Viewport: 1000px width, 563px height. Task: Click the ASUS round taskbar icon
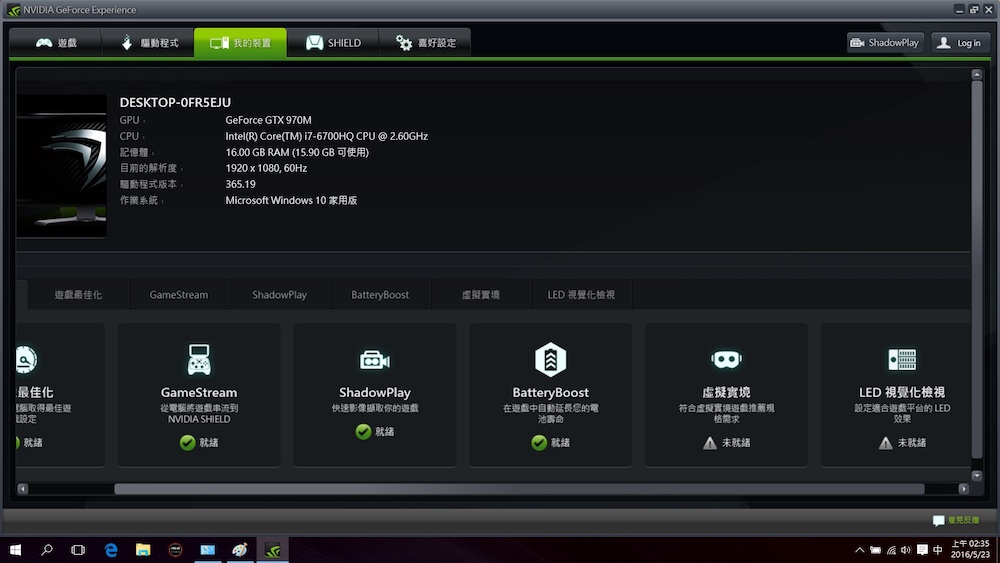coord(175,550)
